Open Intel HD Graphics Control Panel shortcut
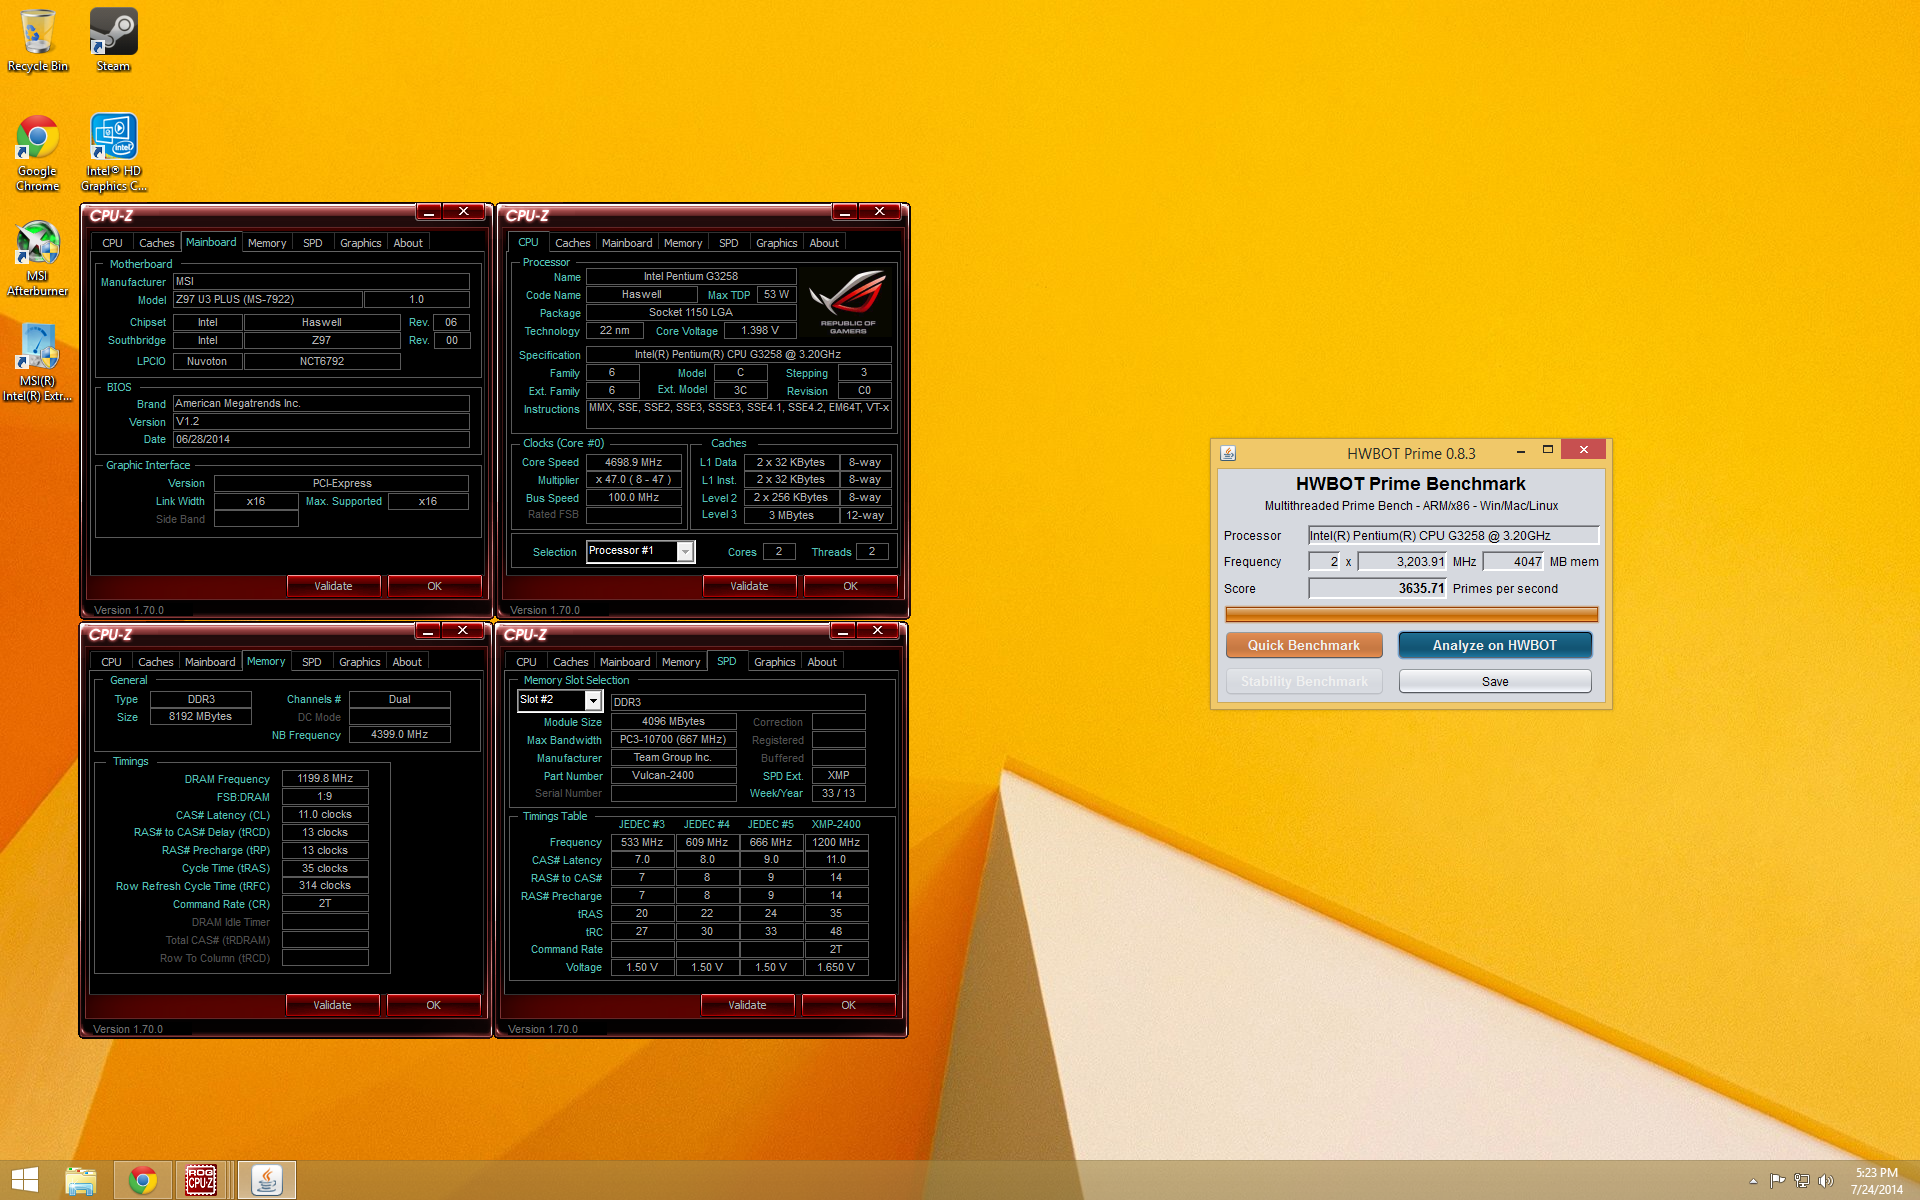Image resolution: width=1920 pixels, height=1200 pixels. [x=113, y=153]
